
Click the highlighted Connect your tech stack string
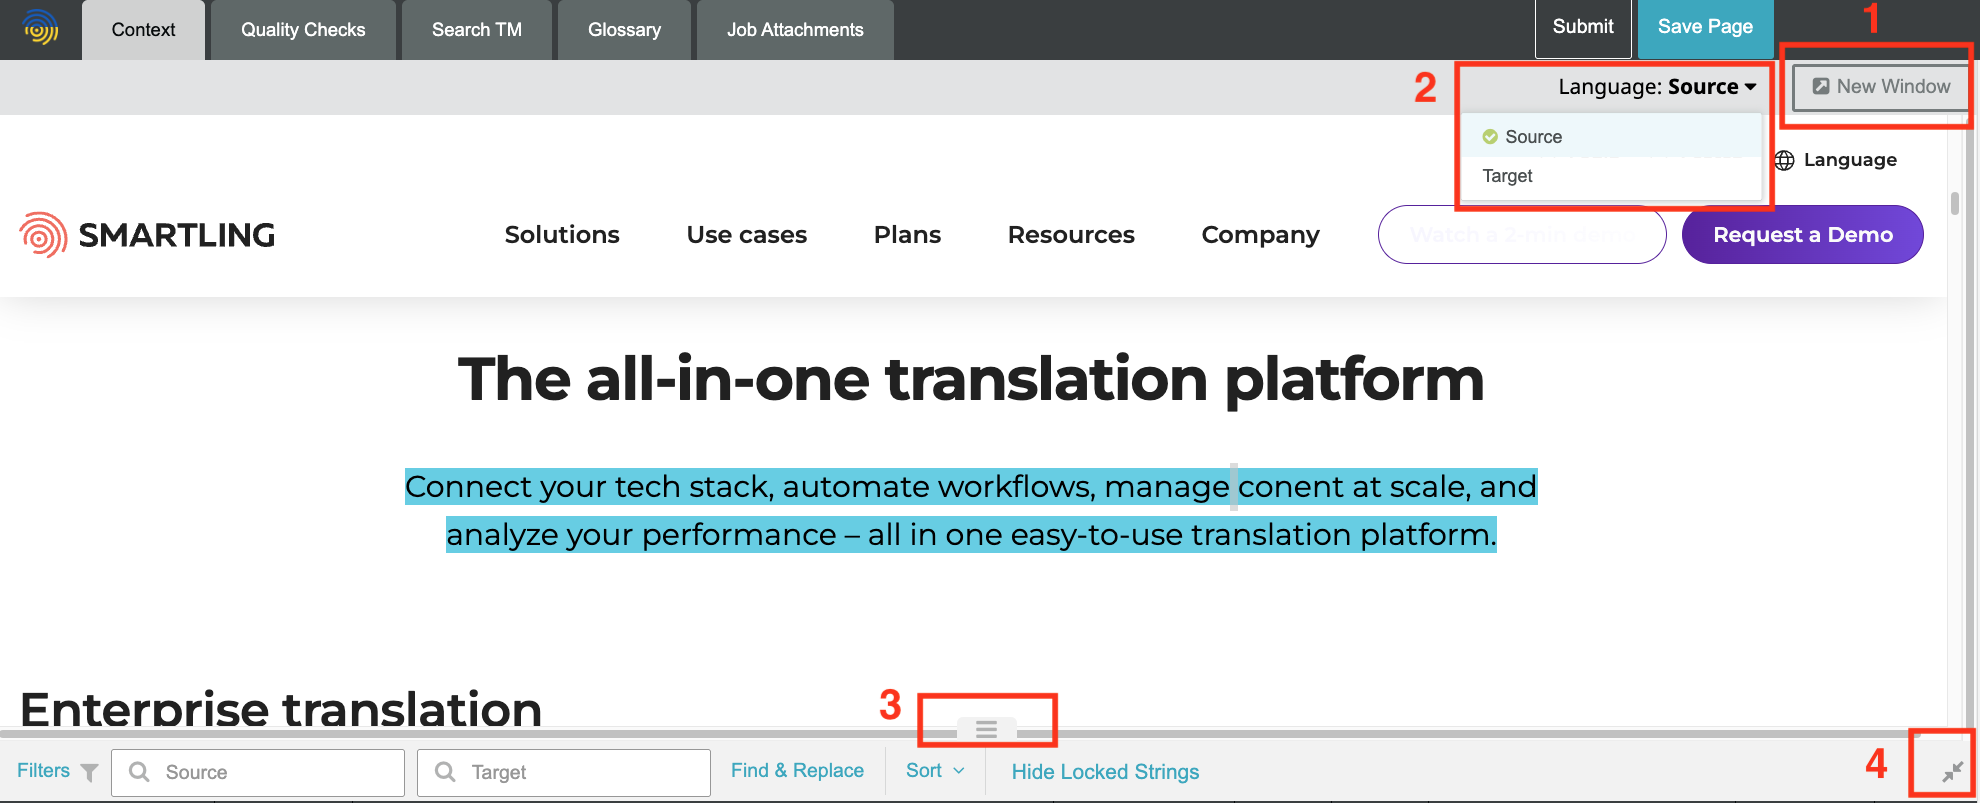(x=971, y=511)
